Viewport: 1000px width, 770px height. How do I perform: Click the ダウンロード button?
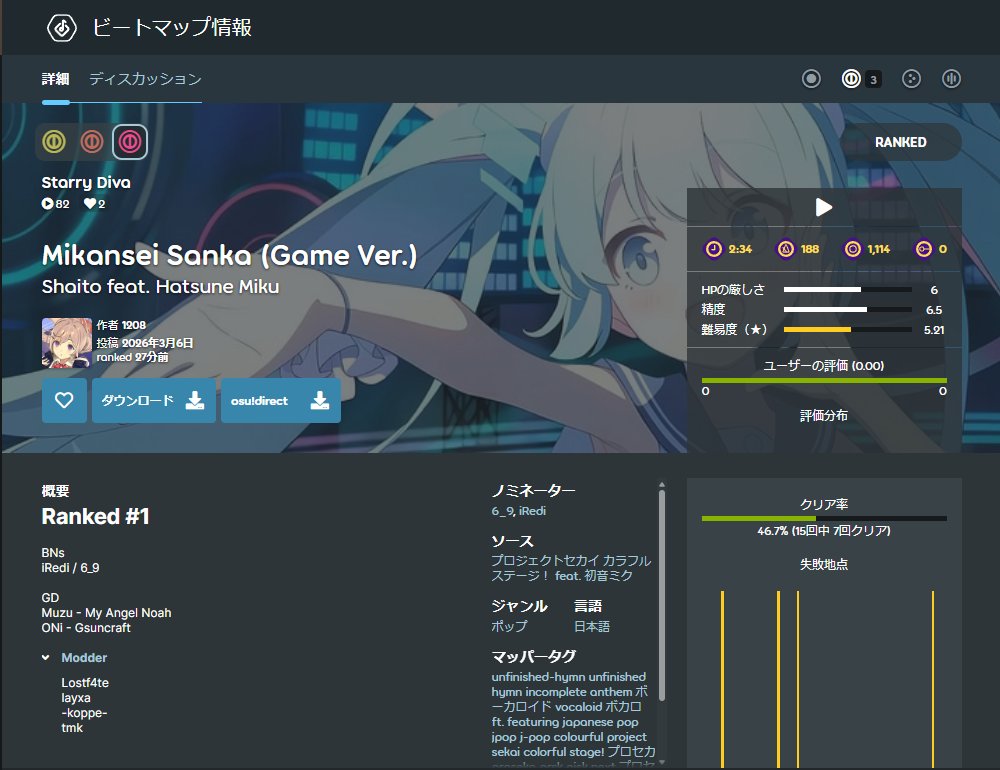[x=153, y=401]
